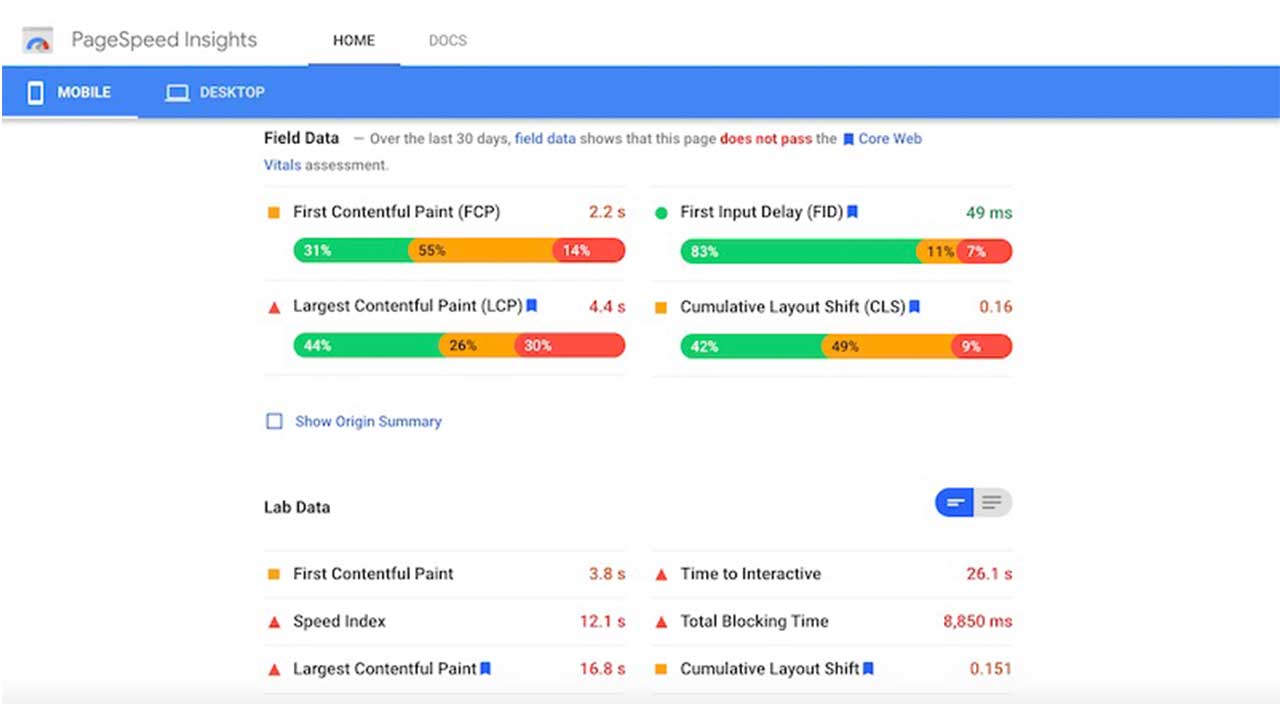Click the orange square icon beside First Contentful Paint (FCP)
The height and width of the screenshot is (720, 1280).
click(274, 213)
